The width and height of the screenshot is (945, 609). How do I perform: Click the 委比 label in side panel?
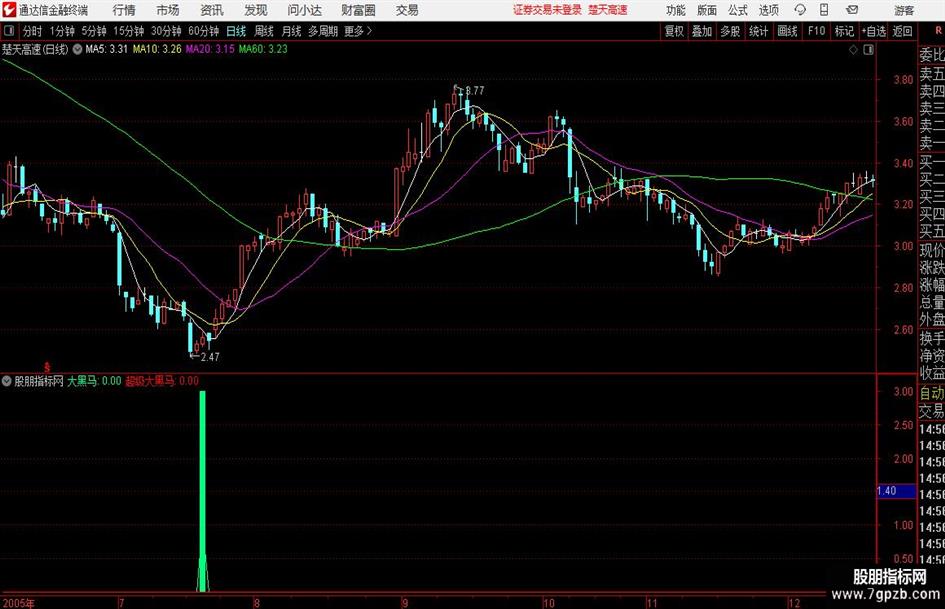(932, 55)
